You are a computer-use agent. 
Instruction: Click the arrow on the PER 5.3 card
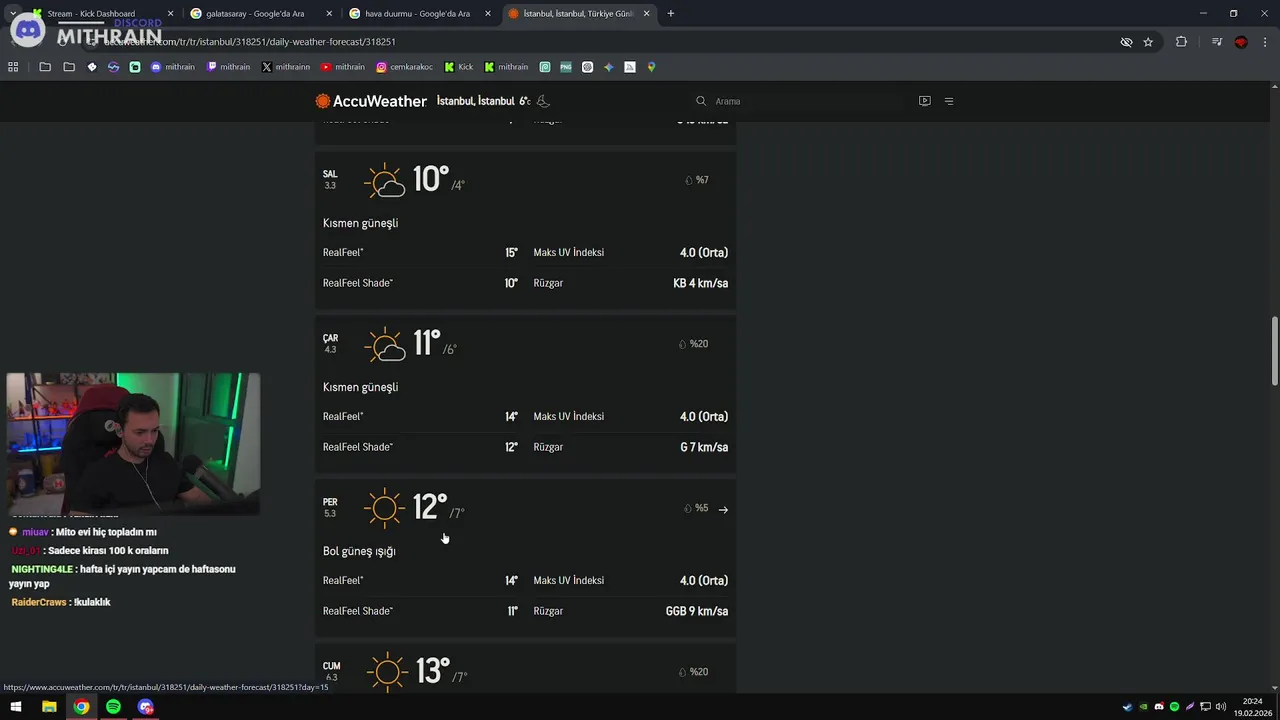[723, 509]
